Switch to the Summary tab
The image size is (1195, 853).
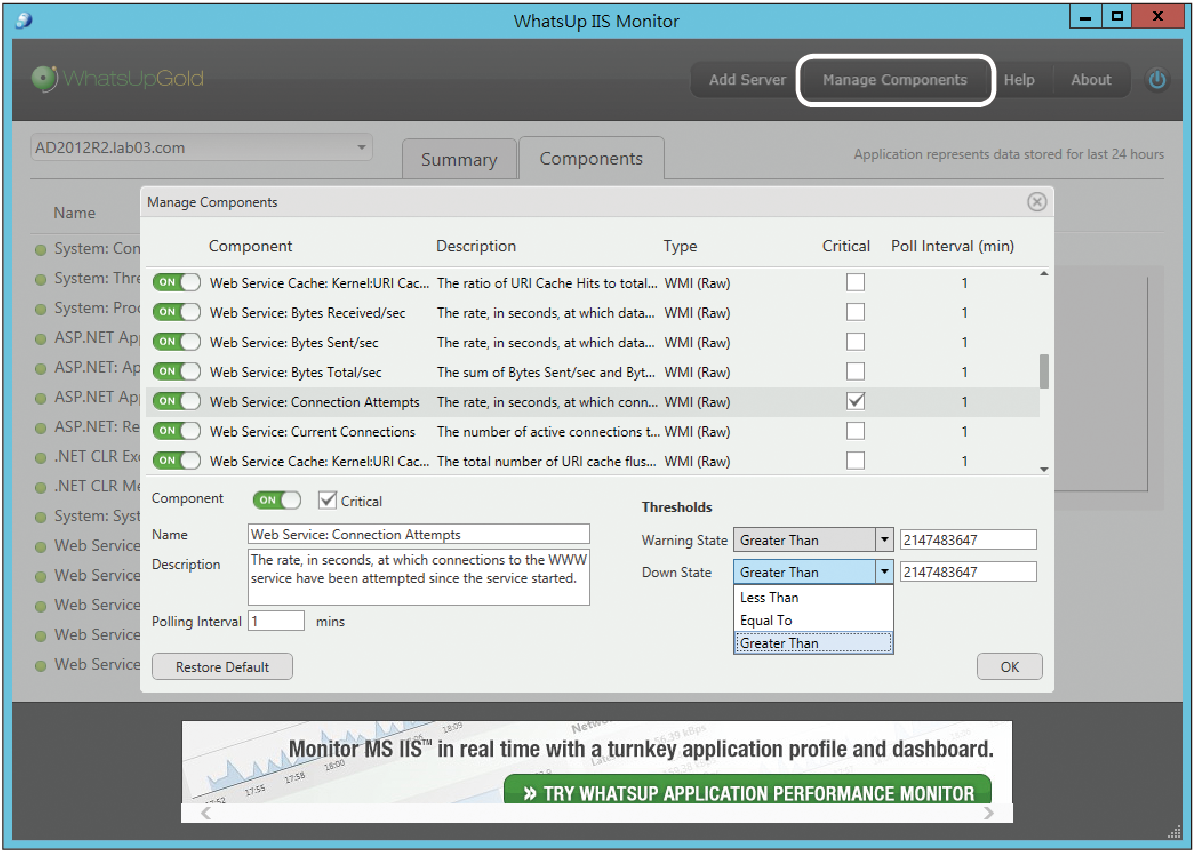click(x=459, y=159)
